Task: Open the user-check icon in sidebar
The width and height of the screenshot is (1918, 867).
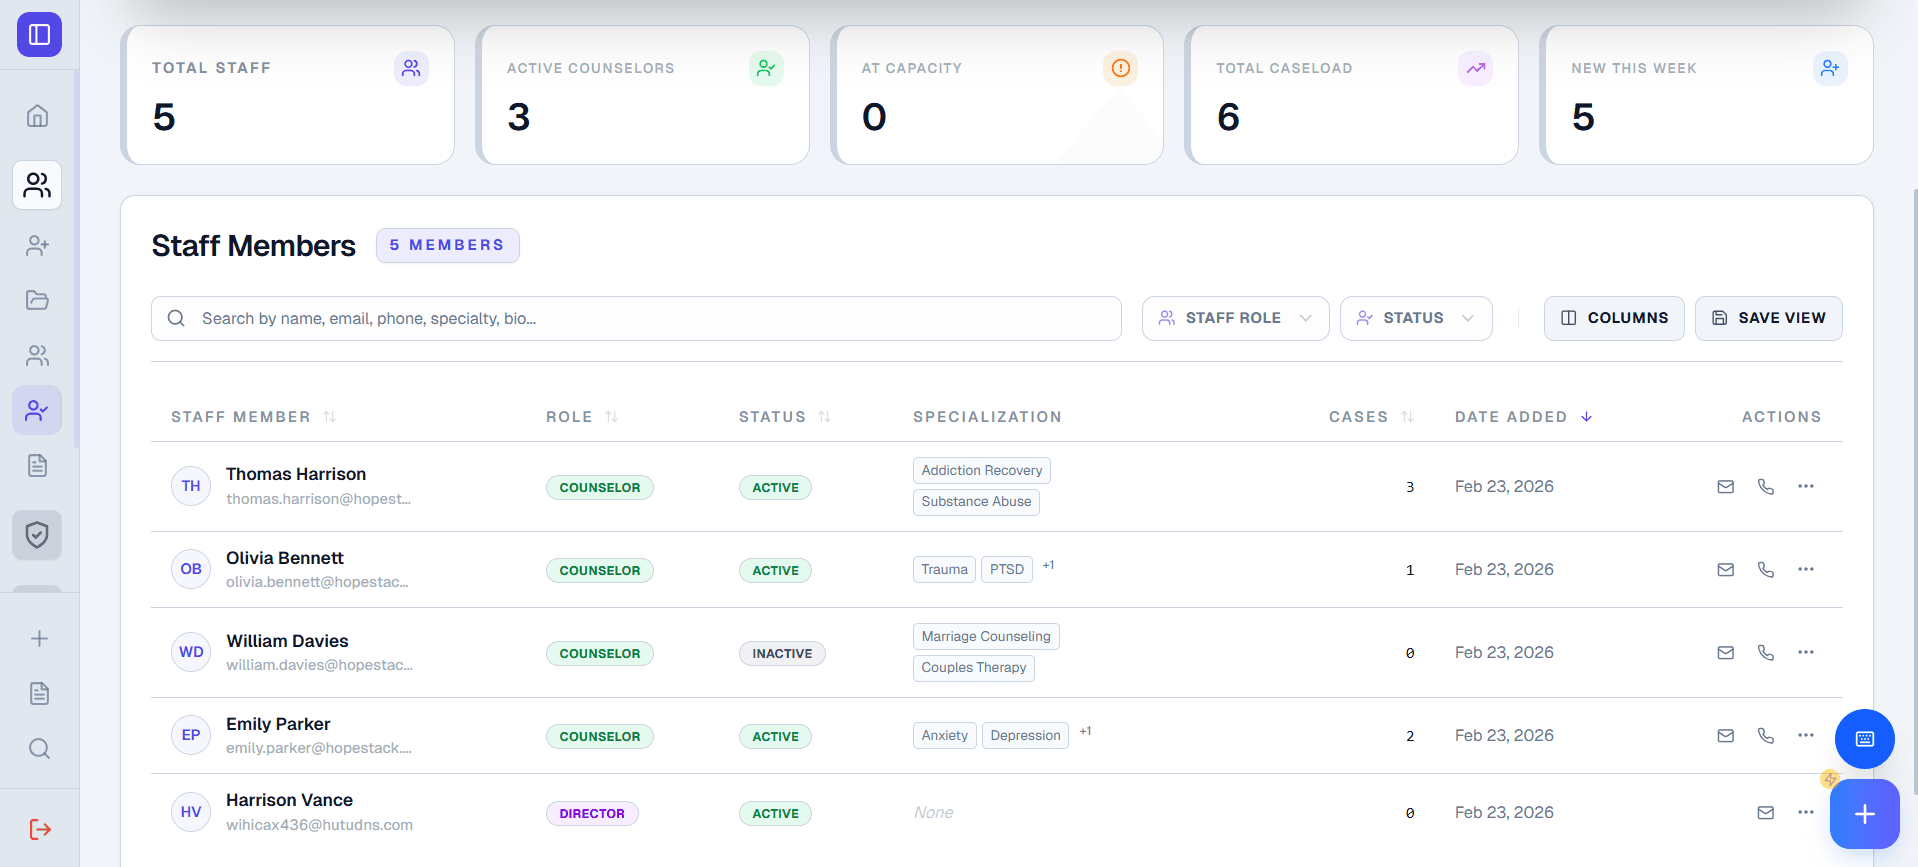Action: click(x=37, y=410)
